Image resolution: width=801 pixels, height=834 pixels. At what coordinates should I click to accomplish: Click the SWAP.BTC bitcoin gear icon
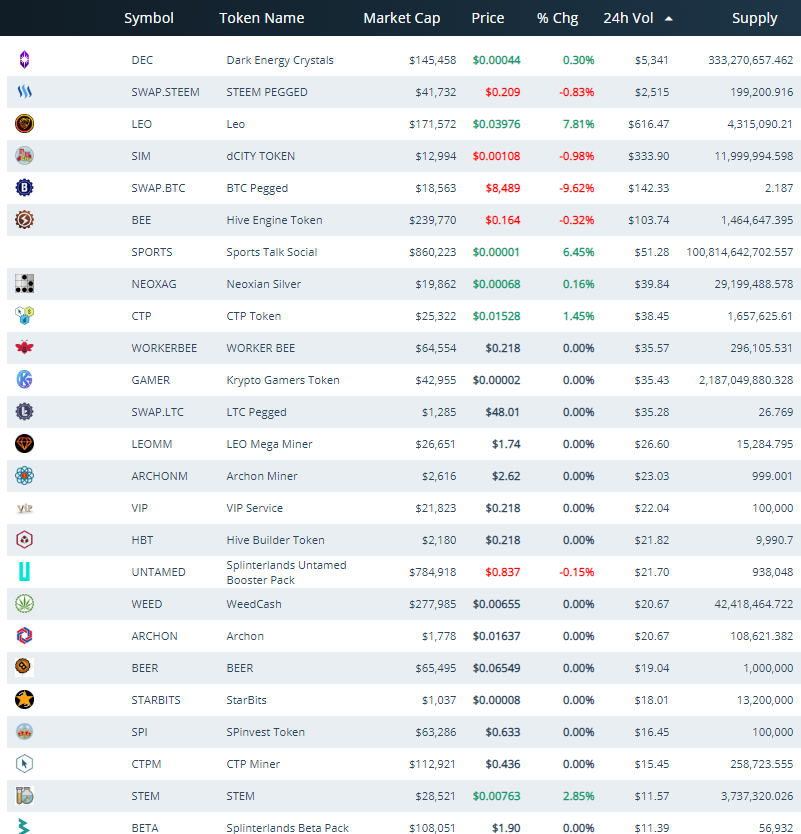[24, 188]
